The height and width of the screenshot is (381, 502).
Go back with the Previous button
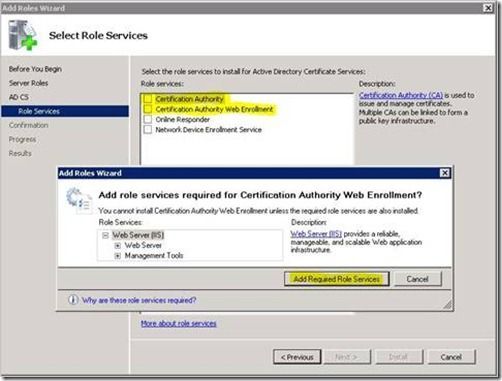[297, 357]
